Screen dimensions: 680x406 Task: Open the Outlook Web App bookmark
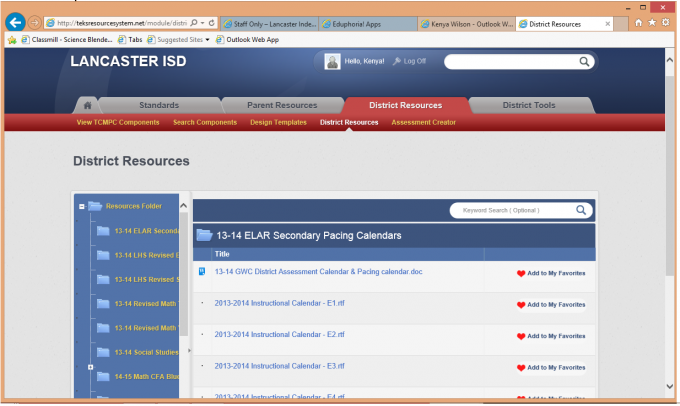tap(248, 40)
